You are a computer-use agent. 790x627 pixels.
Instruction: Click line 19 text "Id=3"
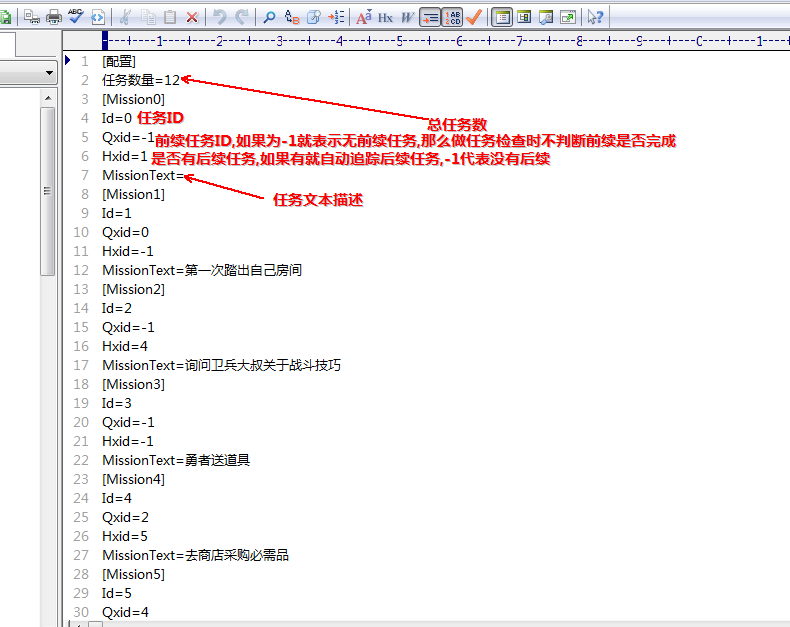pos(117,403)
